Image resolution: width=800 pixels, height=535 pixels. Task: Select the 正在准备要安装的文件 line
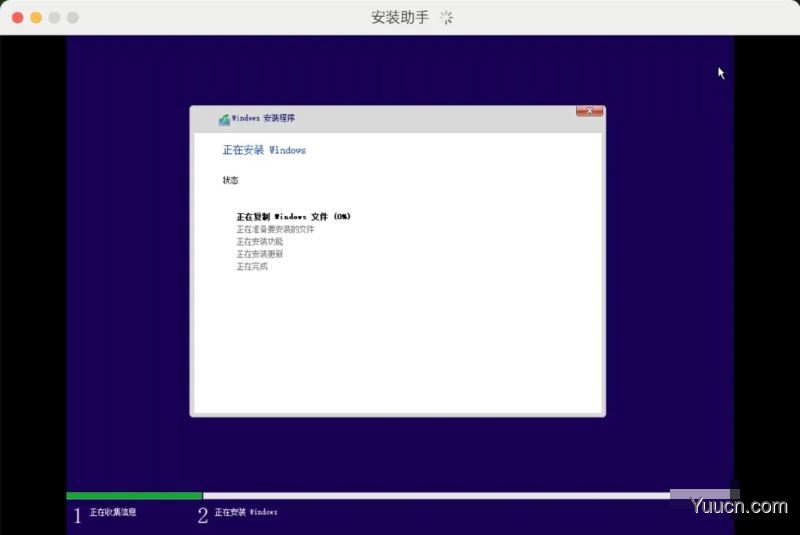click(275, 229)
